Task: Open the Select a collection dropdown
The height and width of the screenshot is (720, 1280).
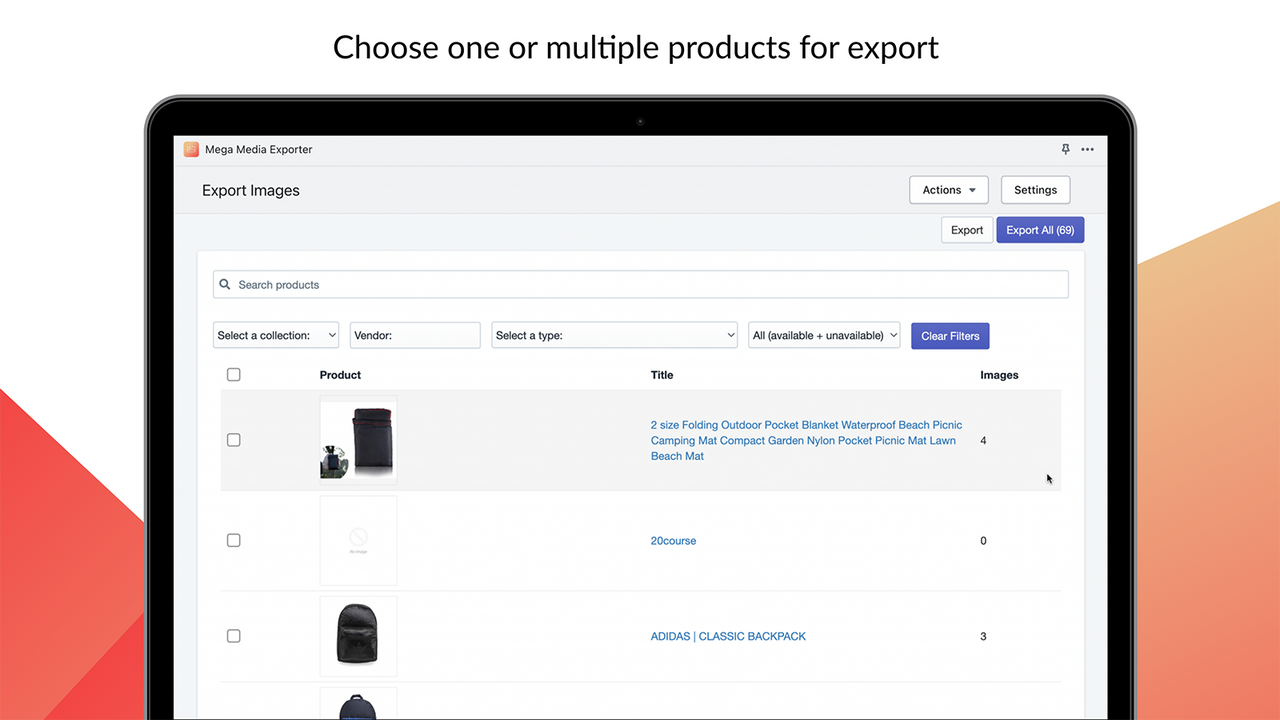Action: (x=275, y=335)
